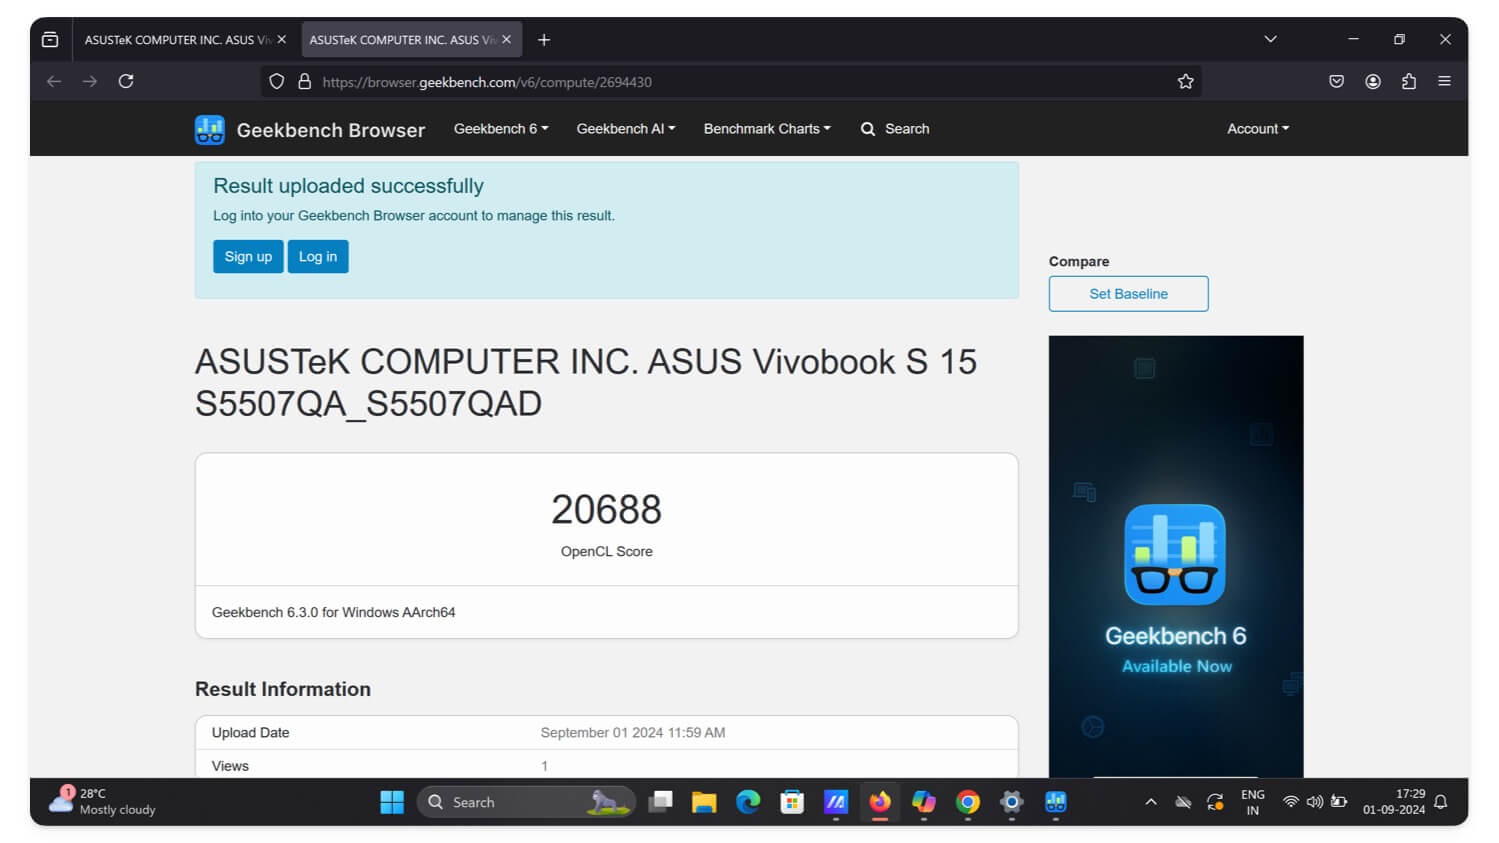Open the Geekbench 6 dropdown

(500, 129)
